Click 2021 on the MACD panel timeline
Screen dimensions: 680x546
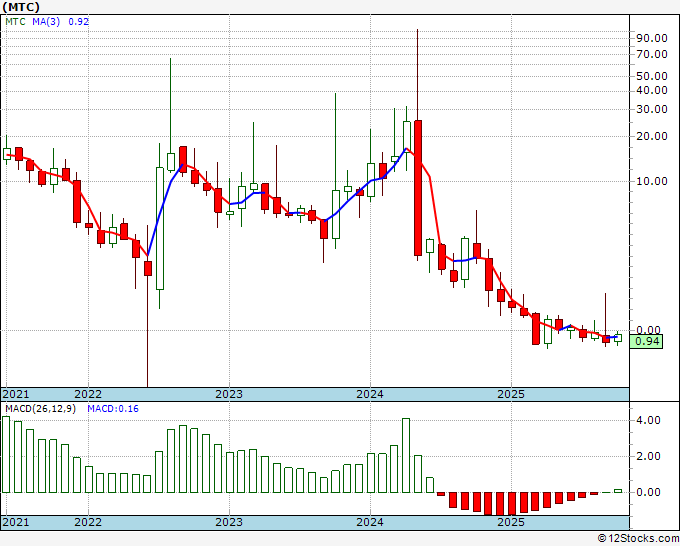(x=15, y=523)
